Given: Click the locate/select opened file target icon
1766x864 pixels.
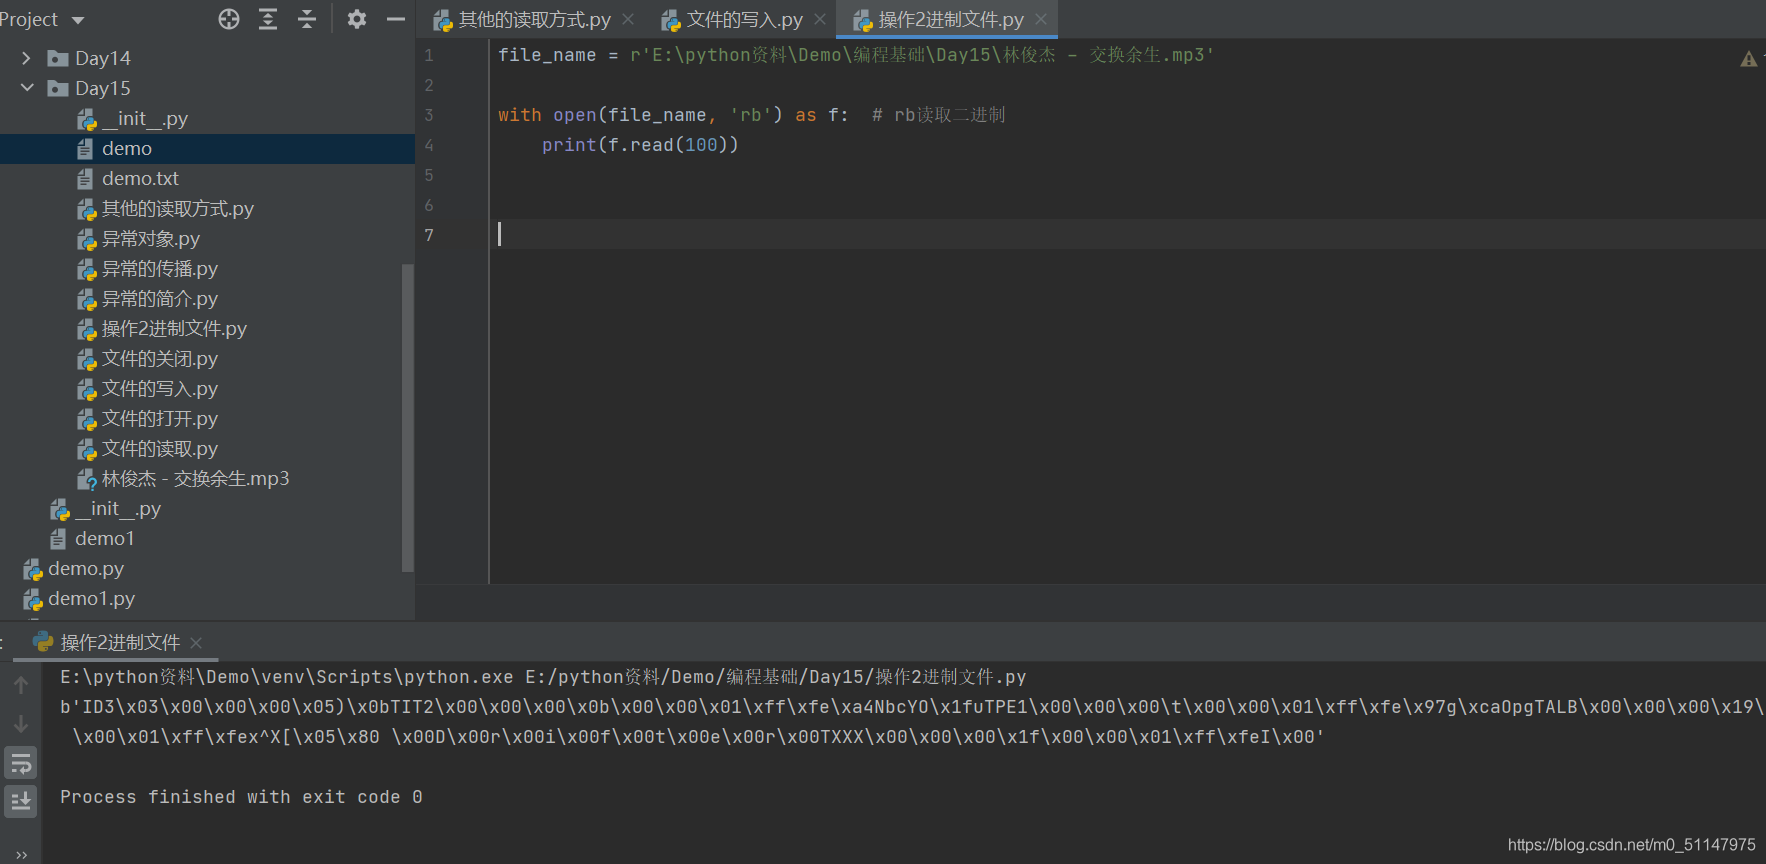Looking at the screenshot, I should [229, 19].
